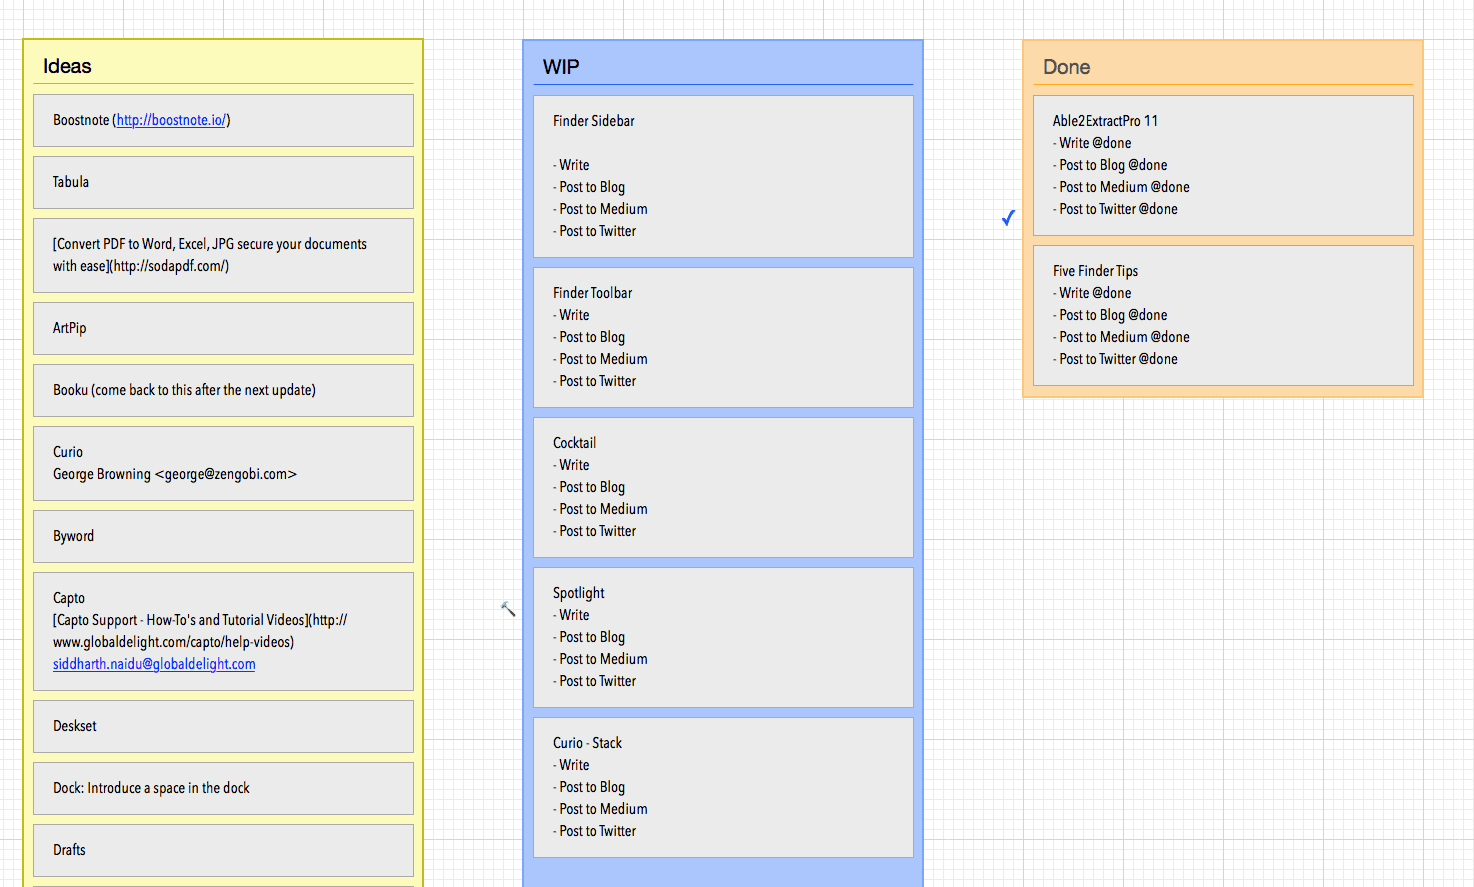Select the Done column title
The height and width of the screenshot is (887, 1474).
1066,67
